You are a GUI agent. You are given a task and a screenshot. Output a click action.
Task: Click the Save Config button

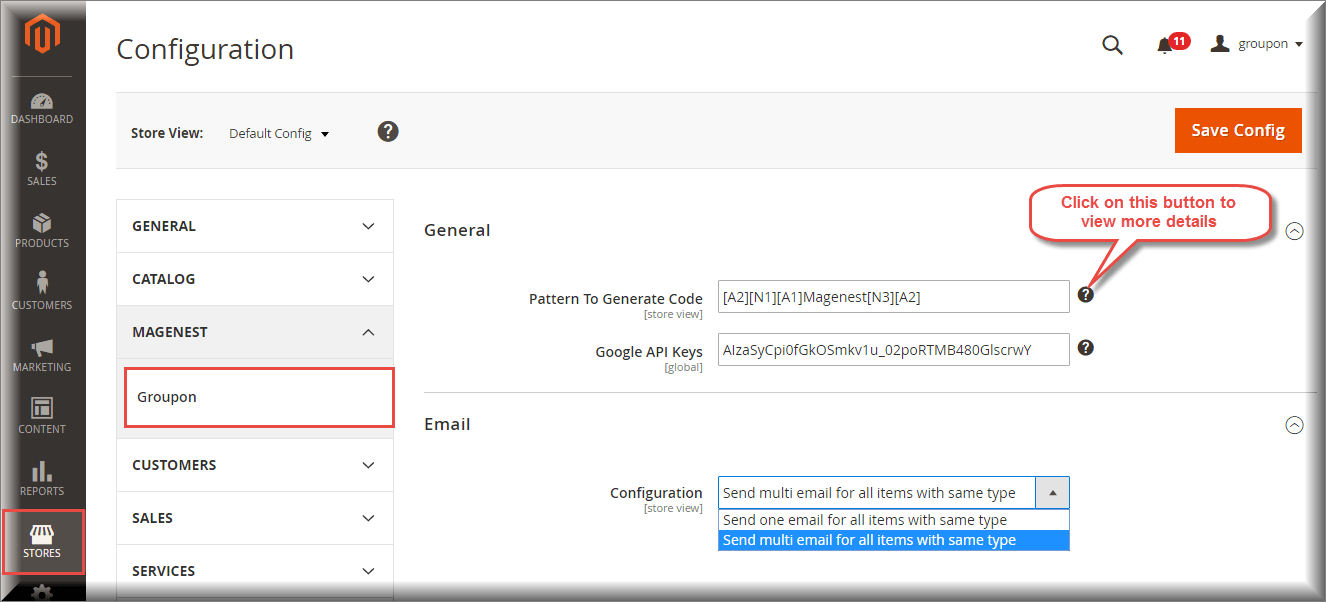point(1238,130)
